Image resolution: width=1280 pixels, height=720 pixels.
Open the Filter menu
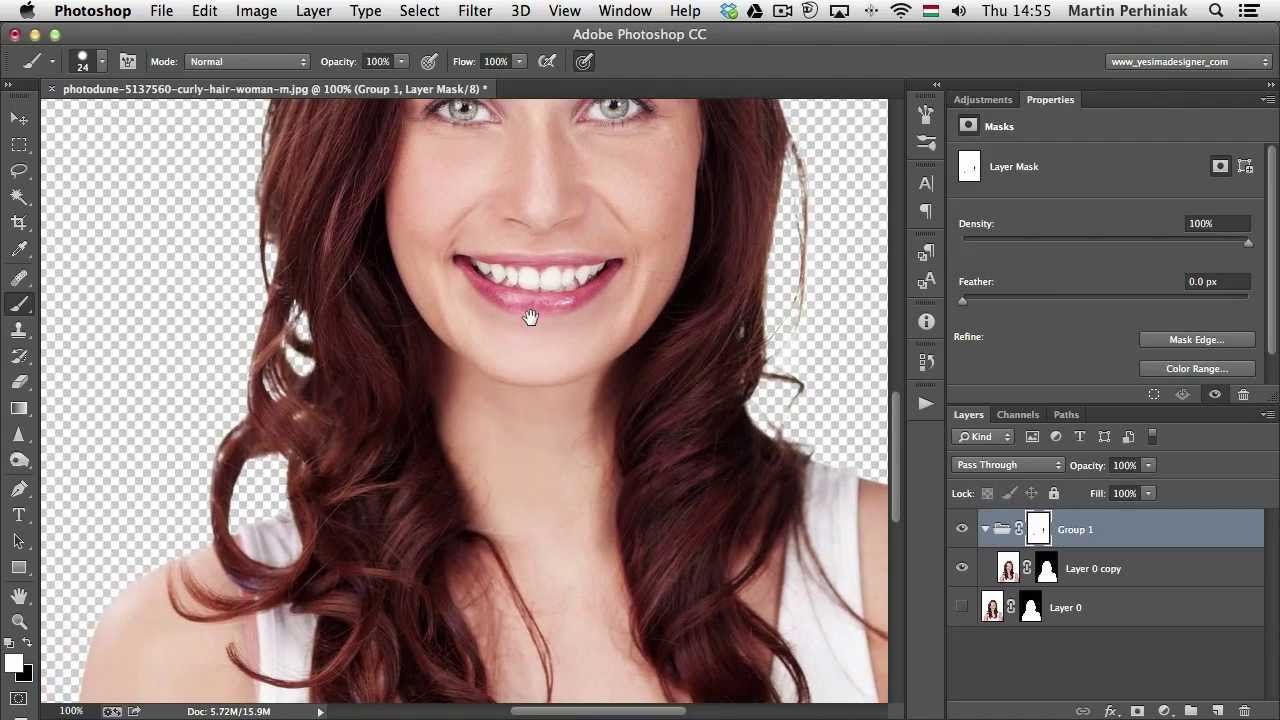point(475,11)
